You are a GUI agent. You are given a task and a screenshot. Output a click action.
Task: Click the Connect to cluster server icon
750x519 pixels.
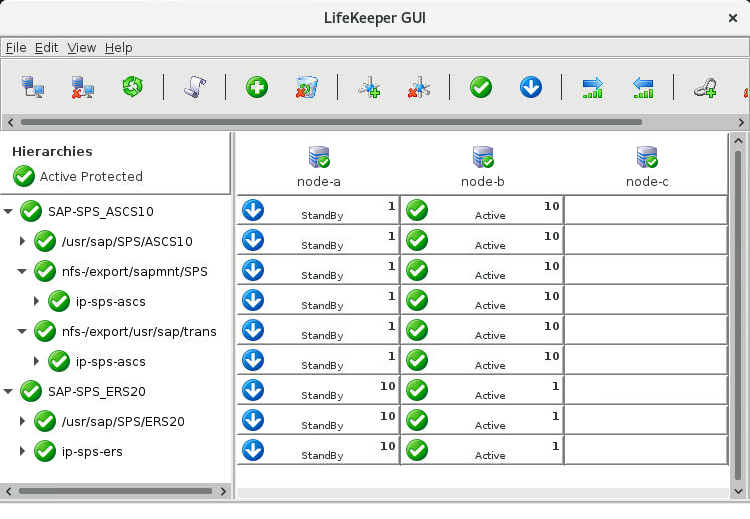(33, 87)
